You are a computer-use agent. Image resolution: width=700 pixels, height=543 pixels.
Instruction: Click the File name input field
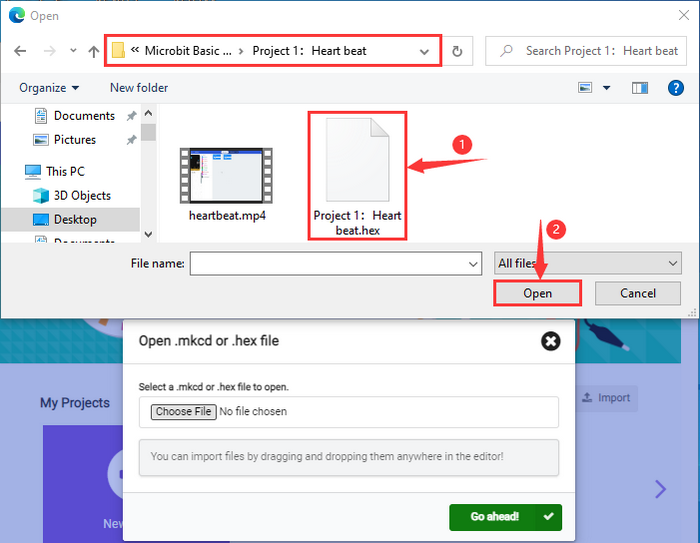click(x=336, y=264)
